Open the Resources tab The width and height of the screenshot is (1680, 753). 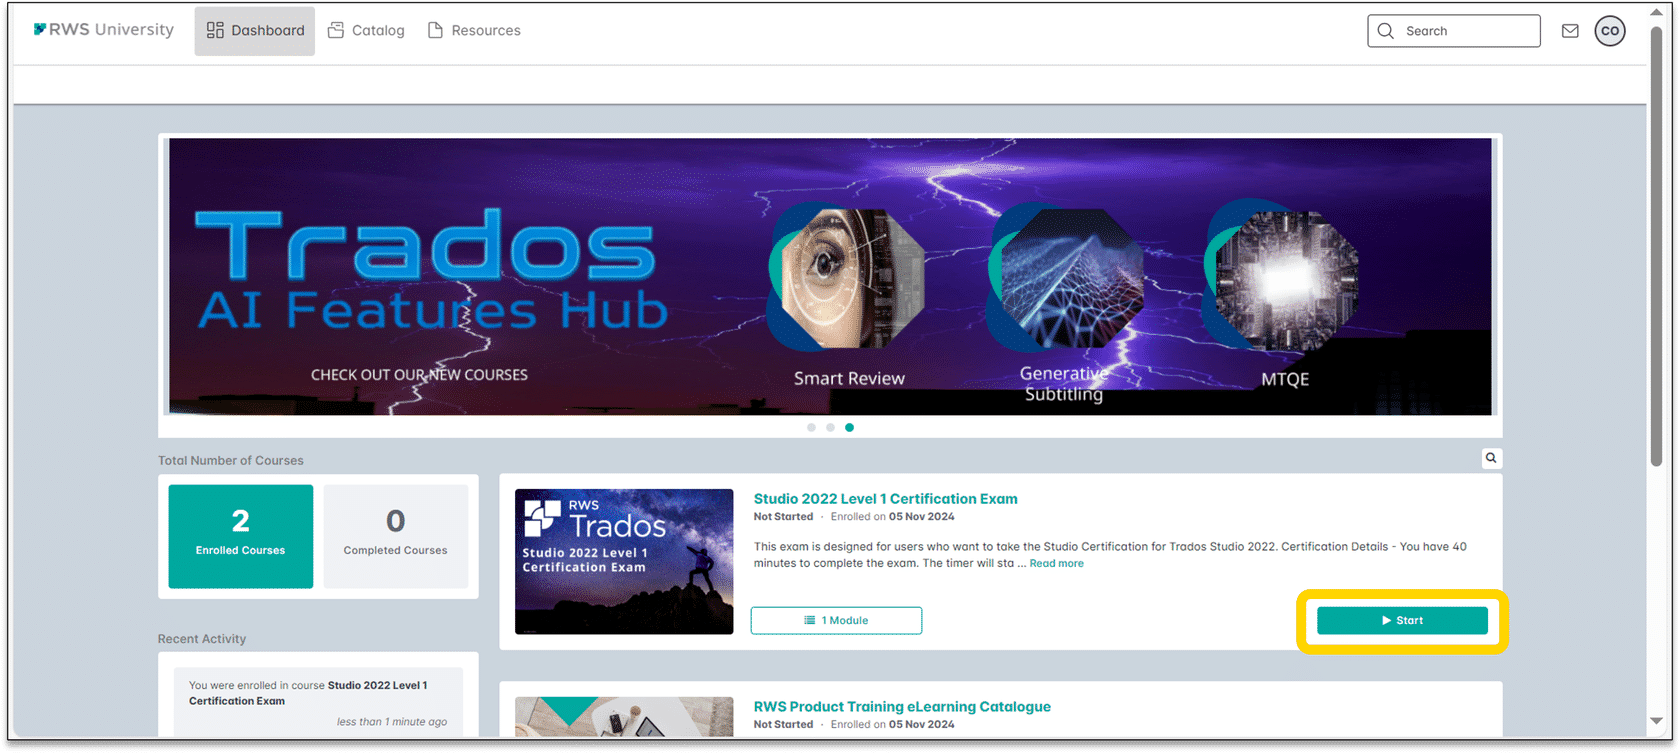coord(474,31)
